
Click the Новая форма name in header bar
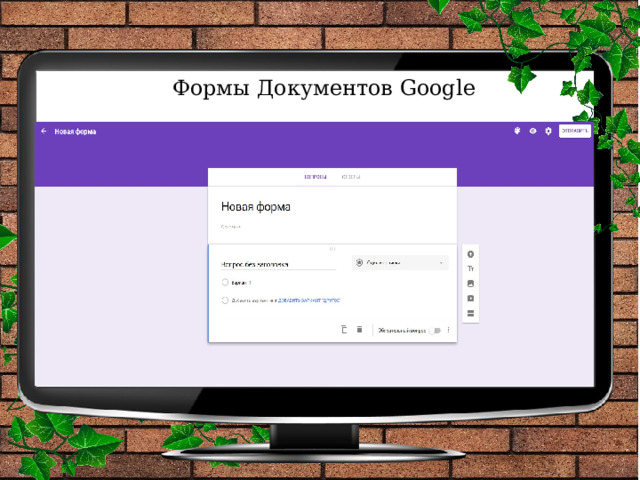pyautogui.click(x=76, y=131)
